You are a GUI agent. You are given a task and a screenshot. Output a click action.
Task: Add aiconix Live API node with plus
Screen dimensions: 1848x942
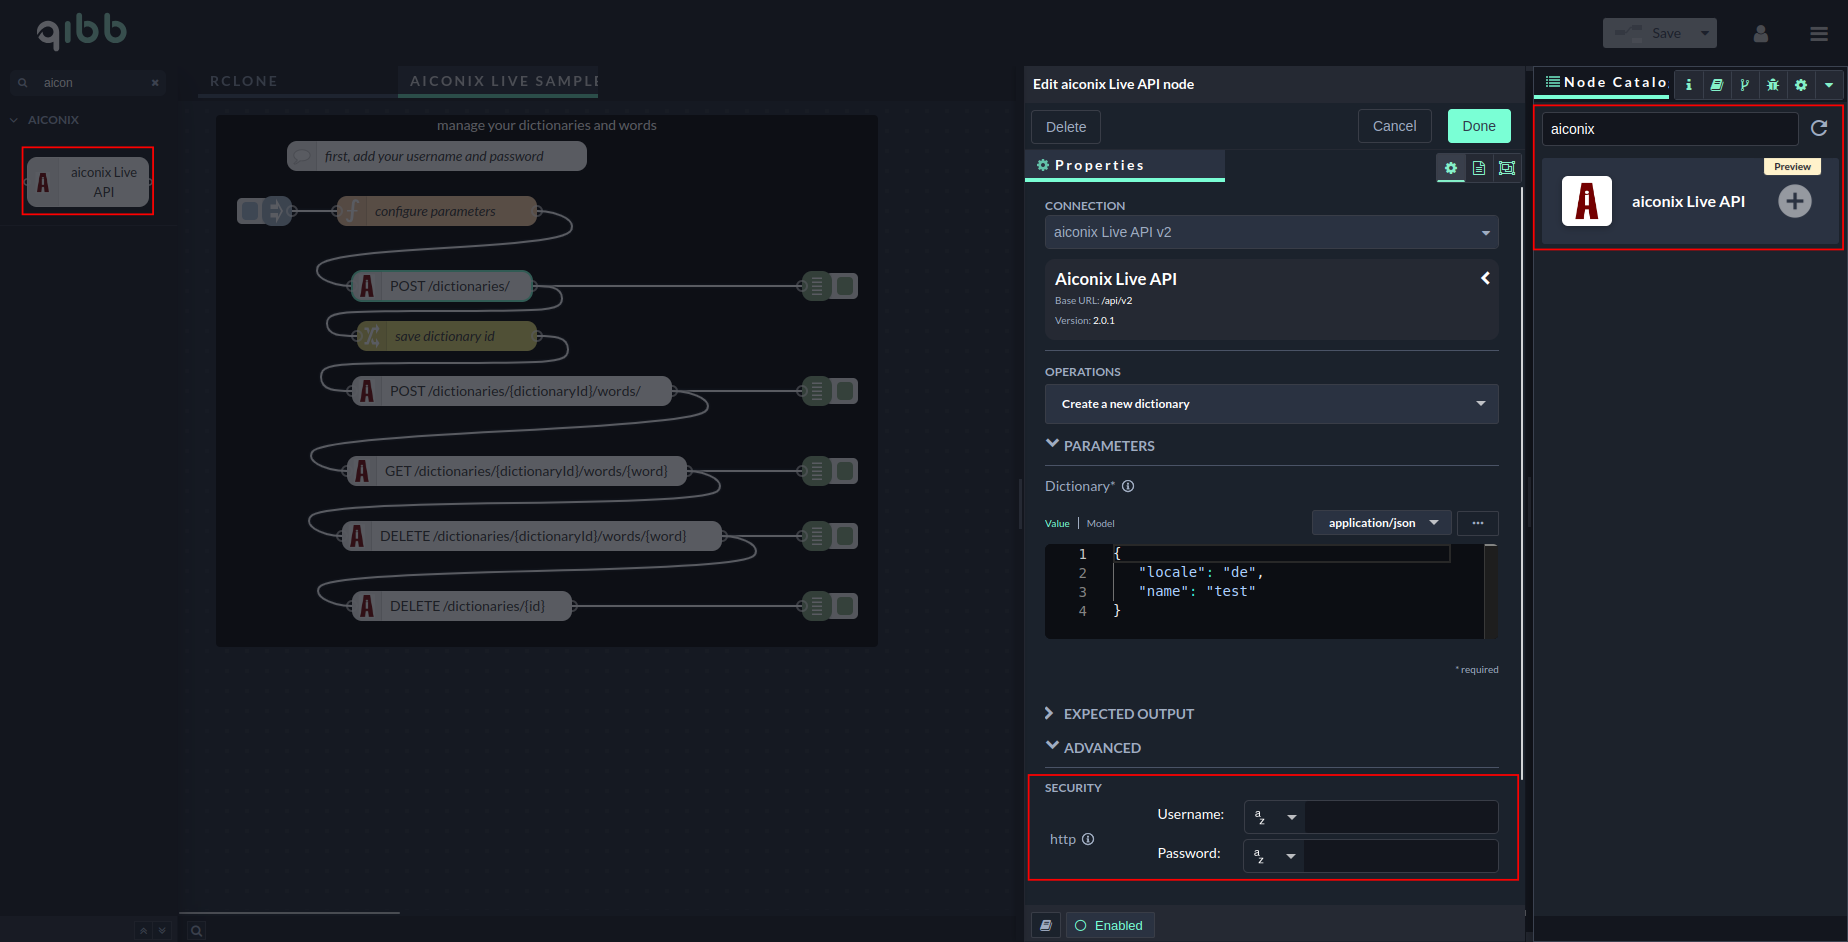(1794, 202)
